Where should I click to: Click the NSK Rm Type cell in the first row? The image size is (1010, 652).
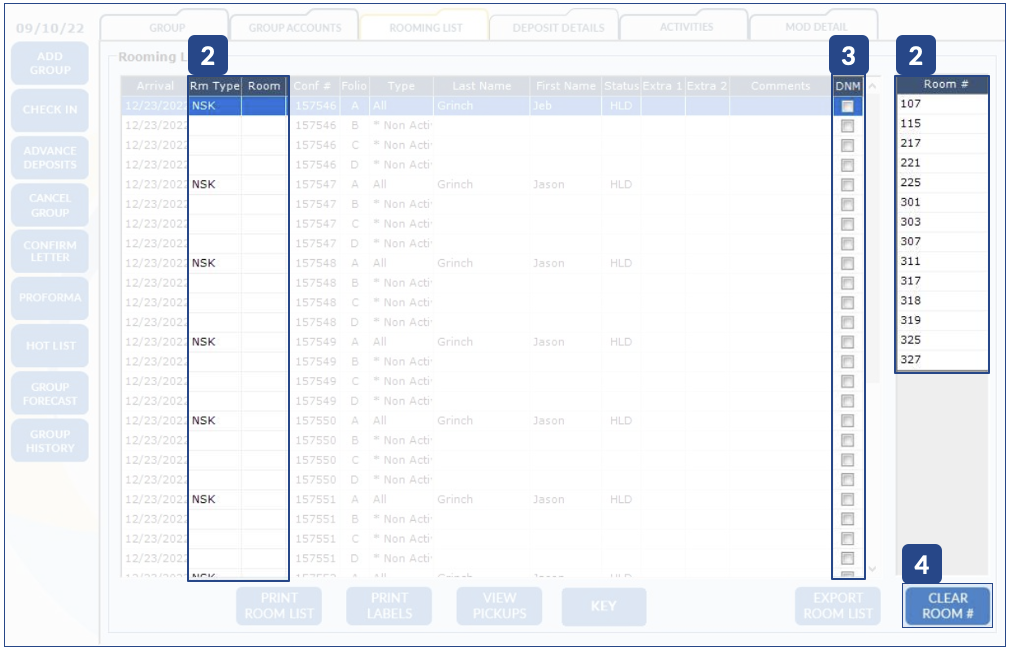[x=214, y=105]
